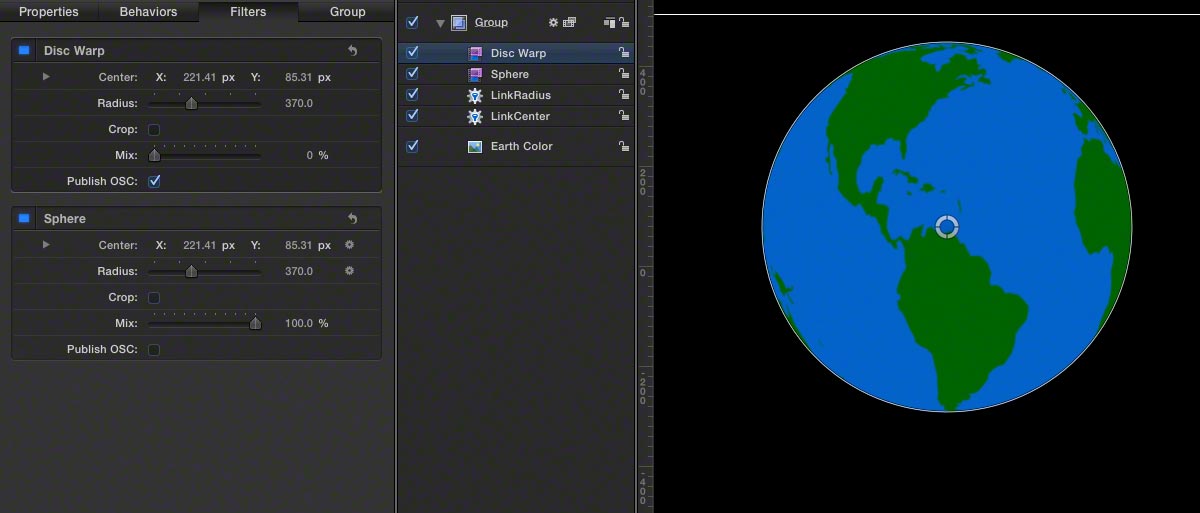Reset the Disc Warp filter parameters

352,50
